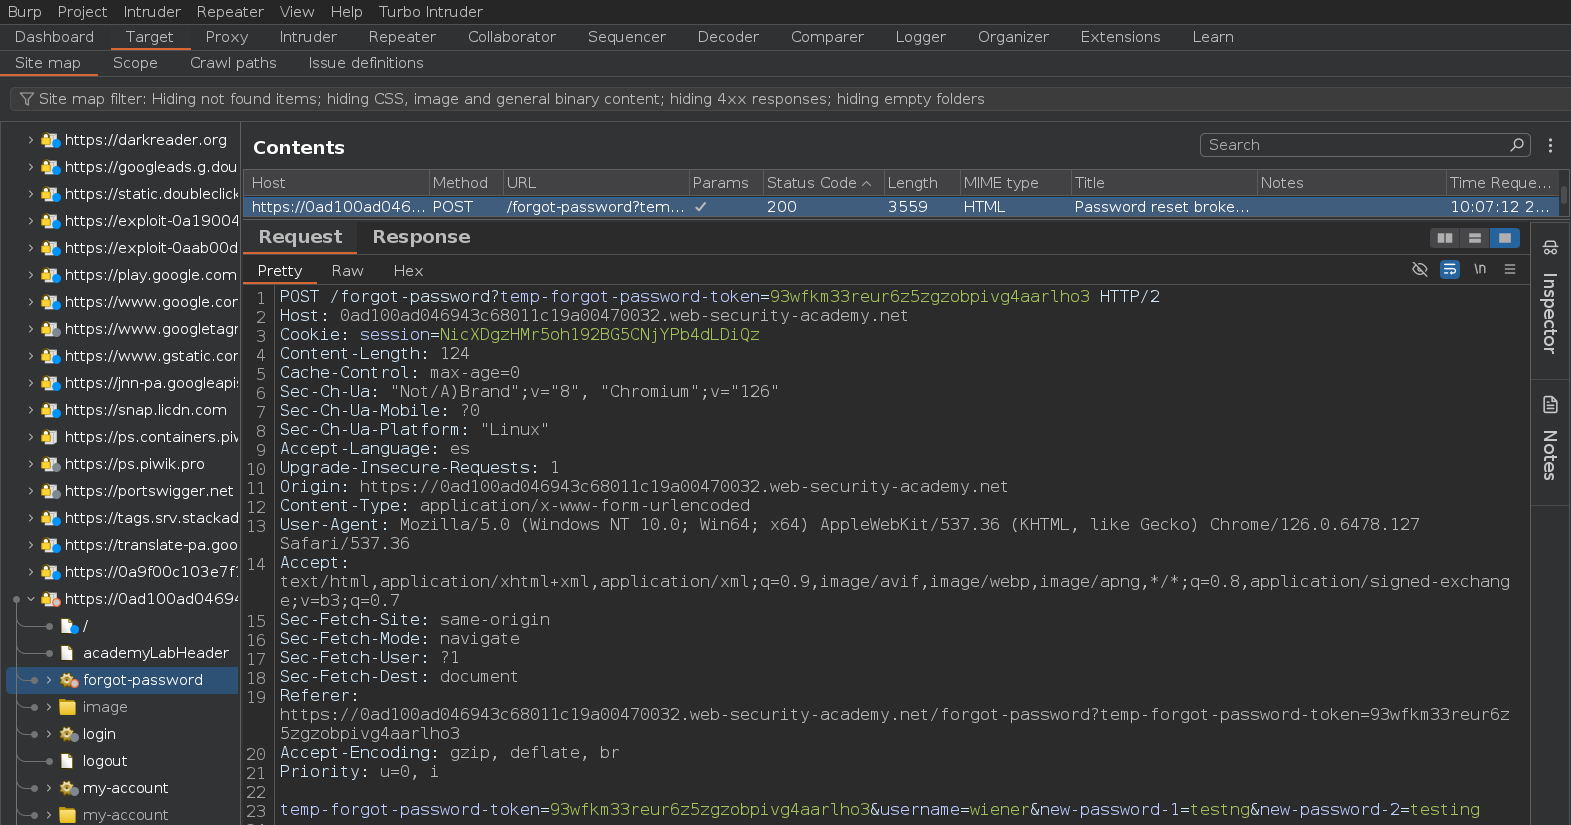The image size is (1571, 825).
Task: Open the message editor hamburger menu
Action: [1510, 270]
